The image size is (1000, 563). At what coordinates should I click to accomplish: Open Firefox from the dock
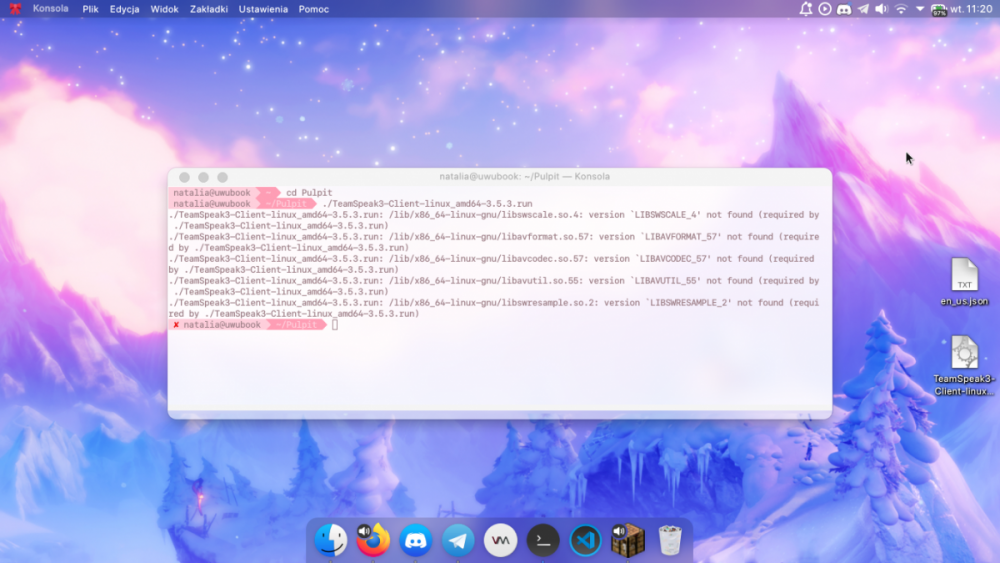[373, 540]
